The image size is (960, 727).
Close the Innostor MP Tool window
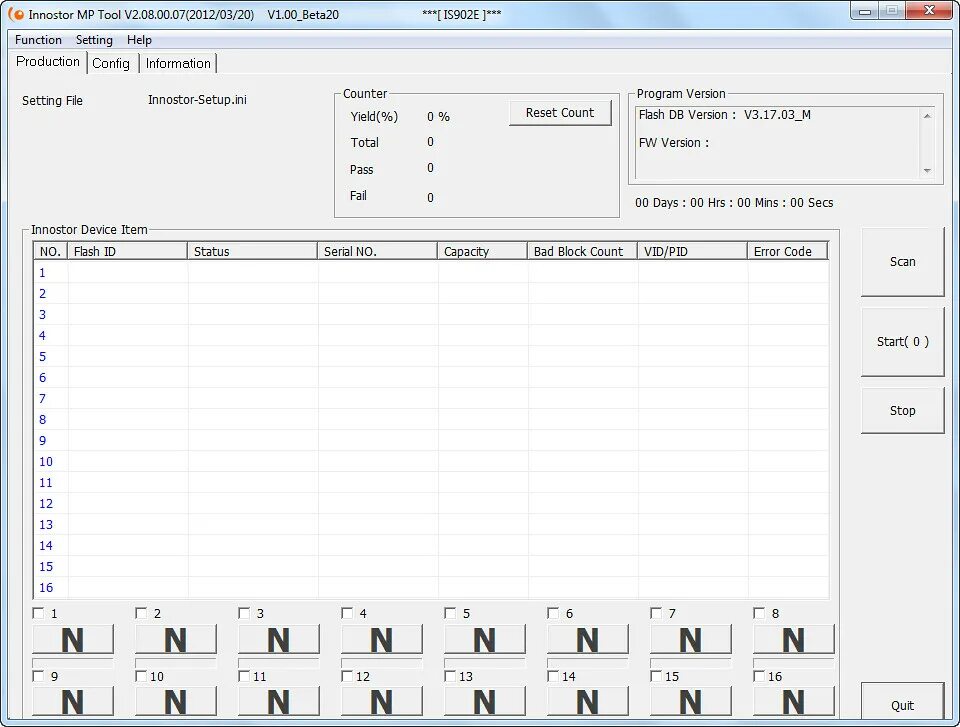pyautogui.click(x=929, y=10)
